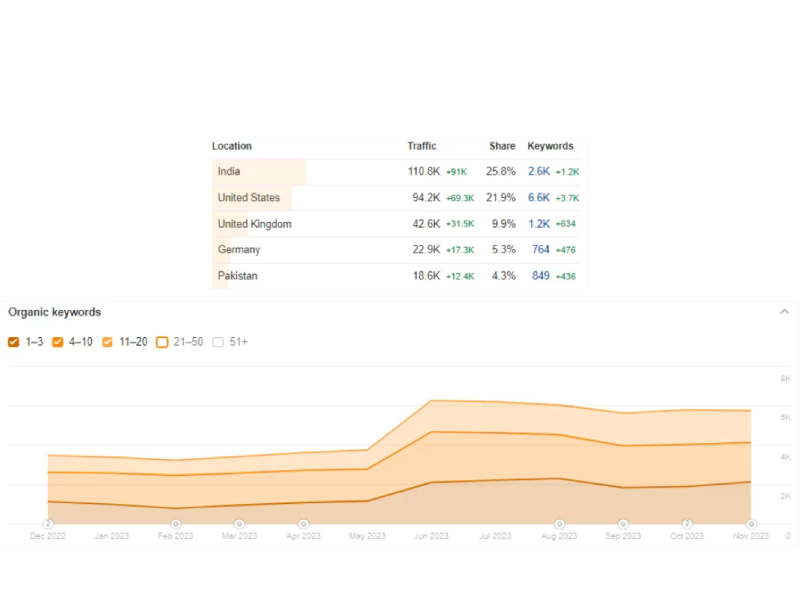Viewport: 800px width, 600px height.
Task: Open Germany's 764 keywords link
Action: (x=540, y=250)
